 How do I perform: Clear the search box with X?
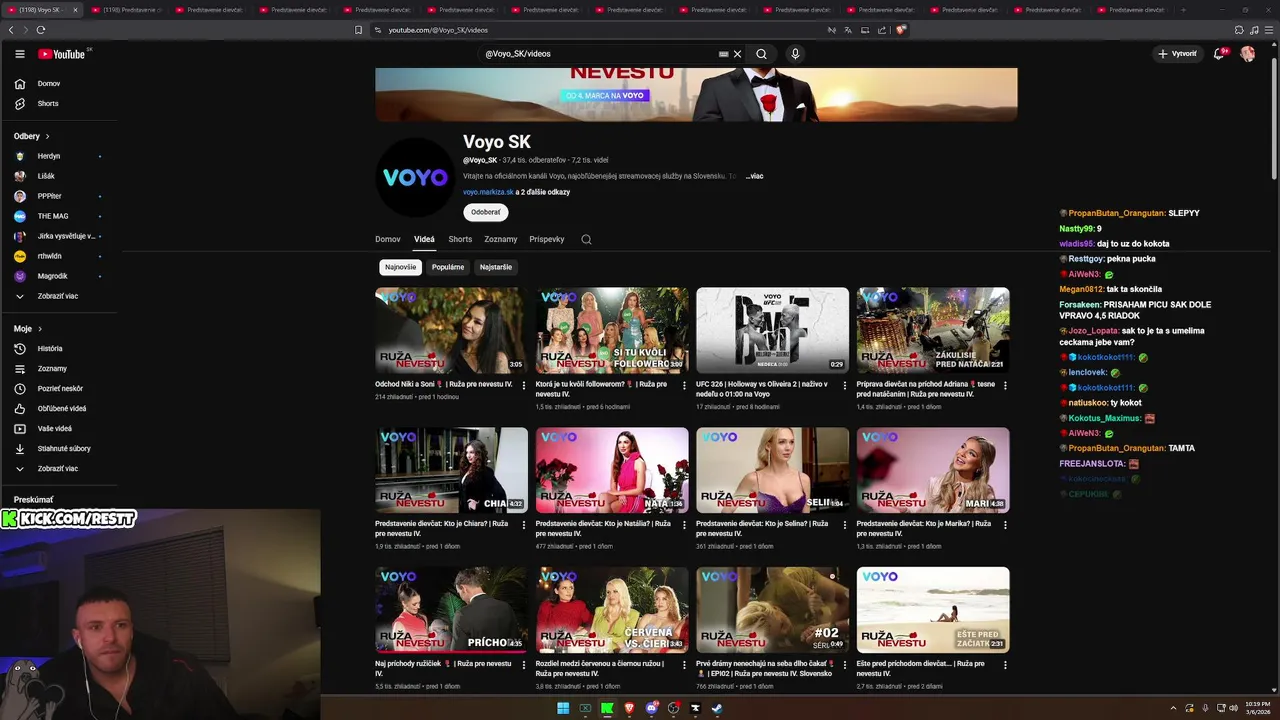point(737,54)
